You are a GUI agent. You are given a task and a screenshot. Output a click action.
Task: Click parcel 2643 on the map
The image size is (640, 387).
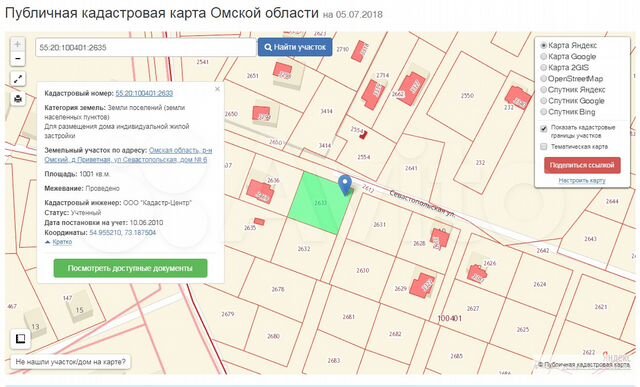[590, 238]
